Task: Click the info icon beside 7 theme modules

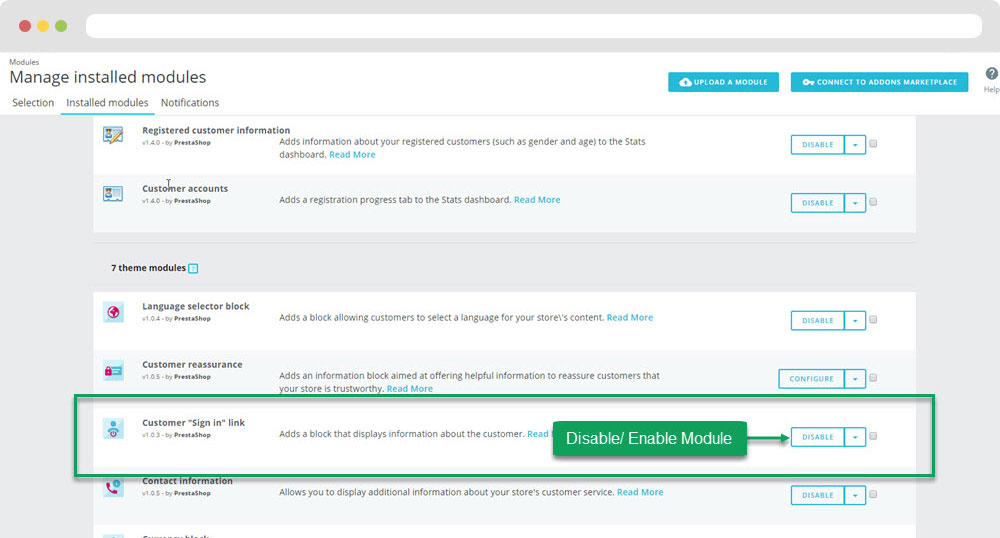Action: click(193, 268)
